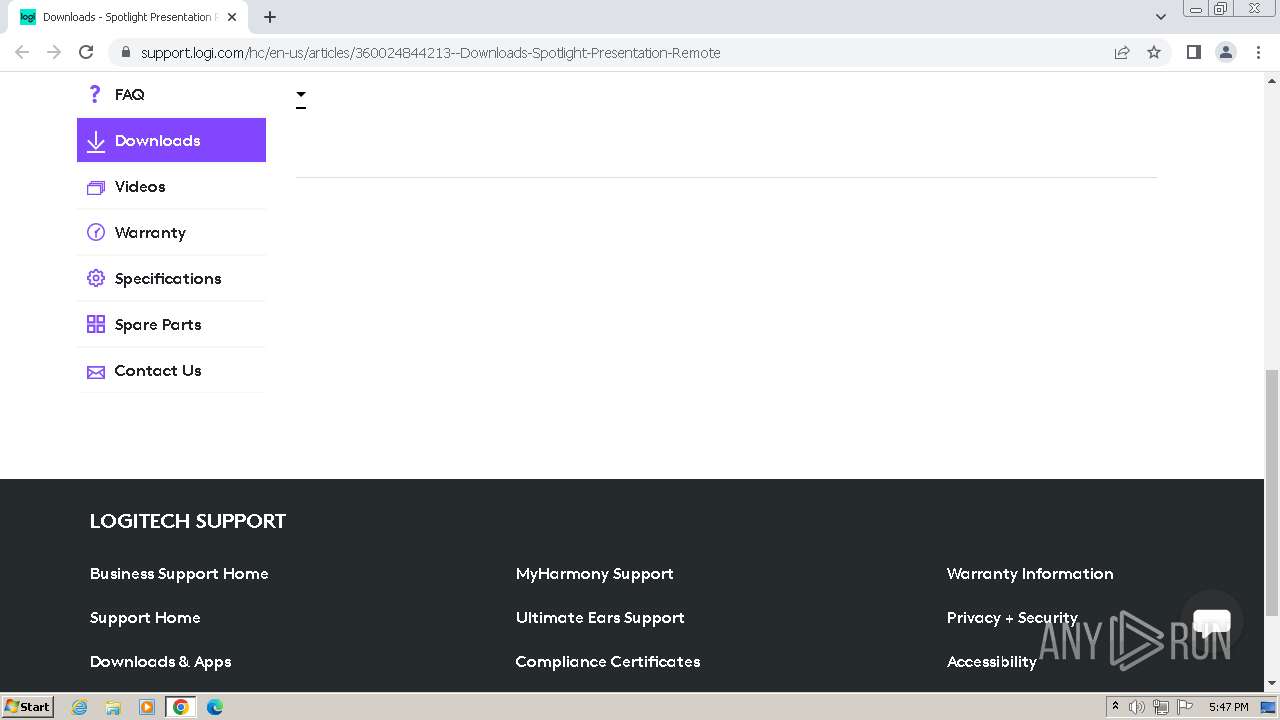Expand the small dropdown arrow at the top of the content area
Screen dimensions: 1280x720
tap(301, 95)
